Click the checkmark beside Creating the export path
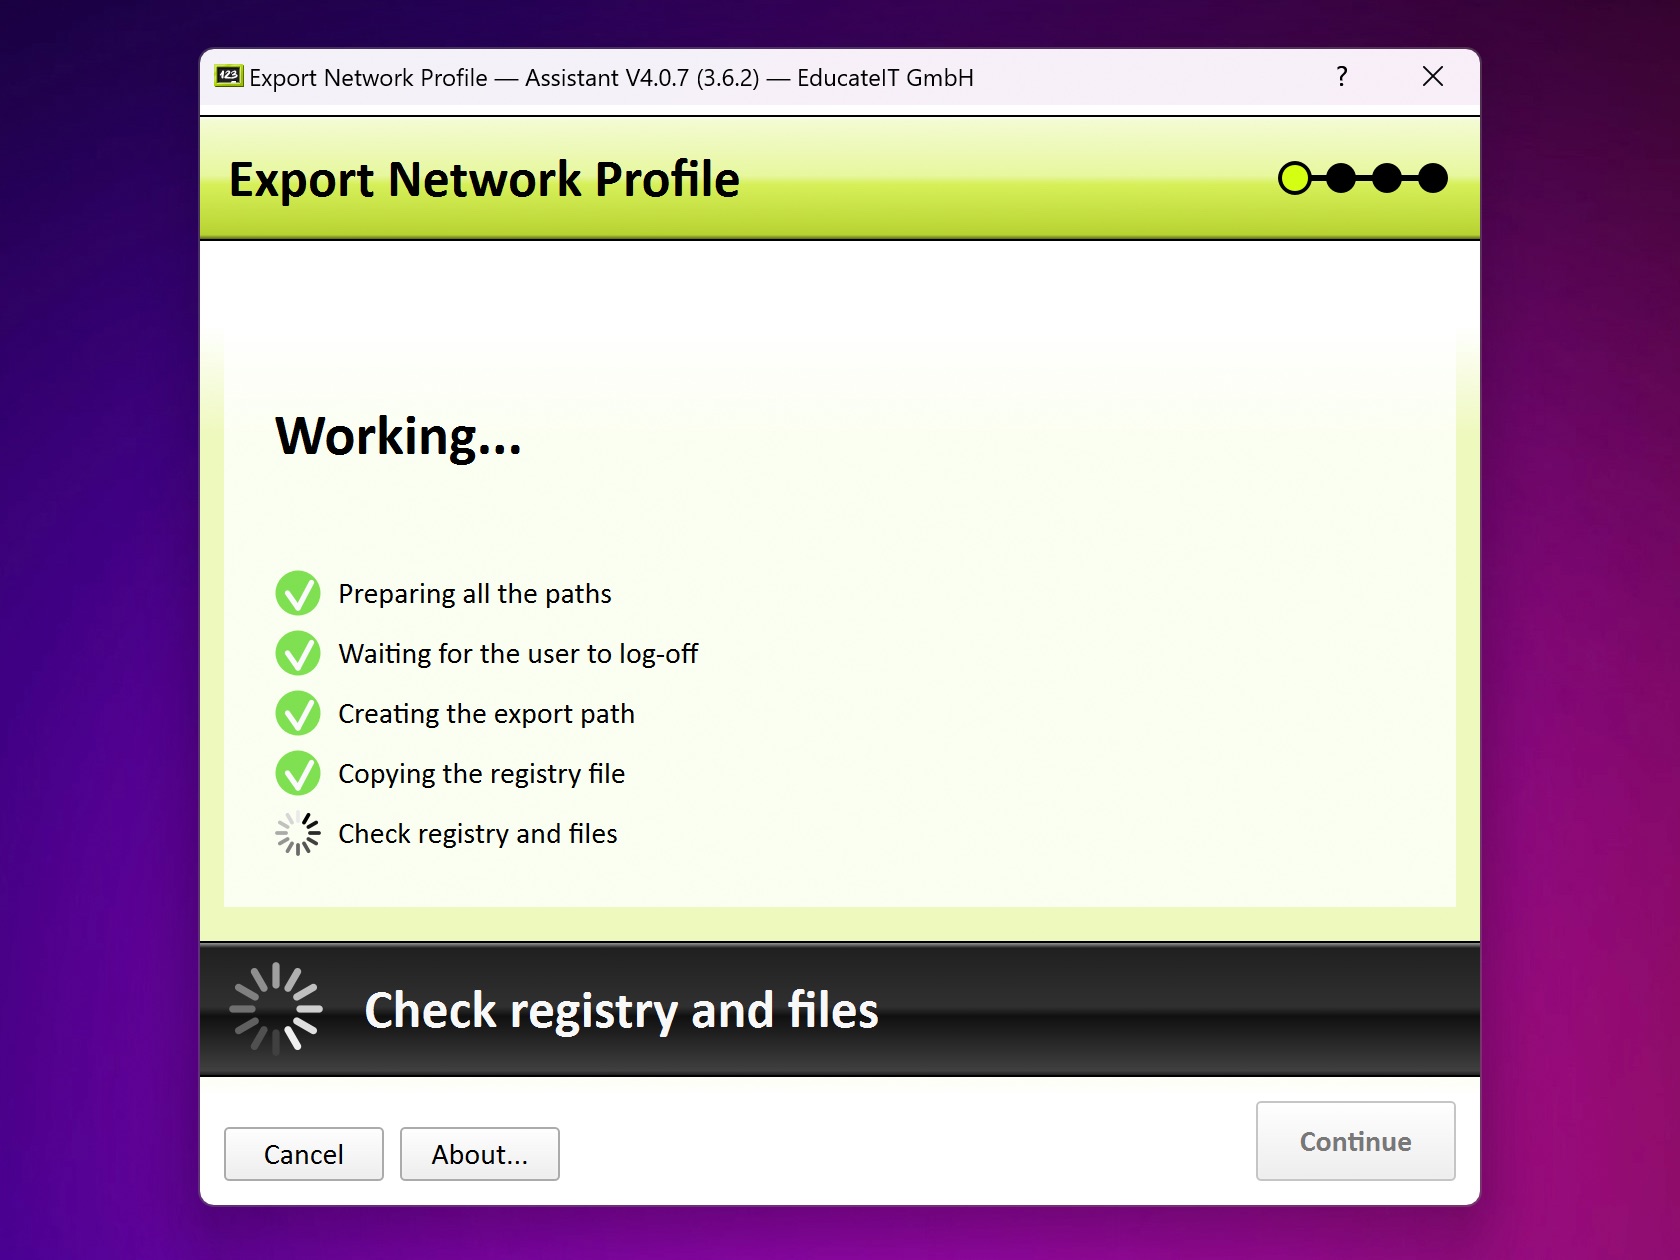The image size is (1680, 1260). click(x=297, y=713)
